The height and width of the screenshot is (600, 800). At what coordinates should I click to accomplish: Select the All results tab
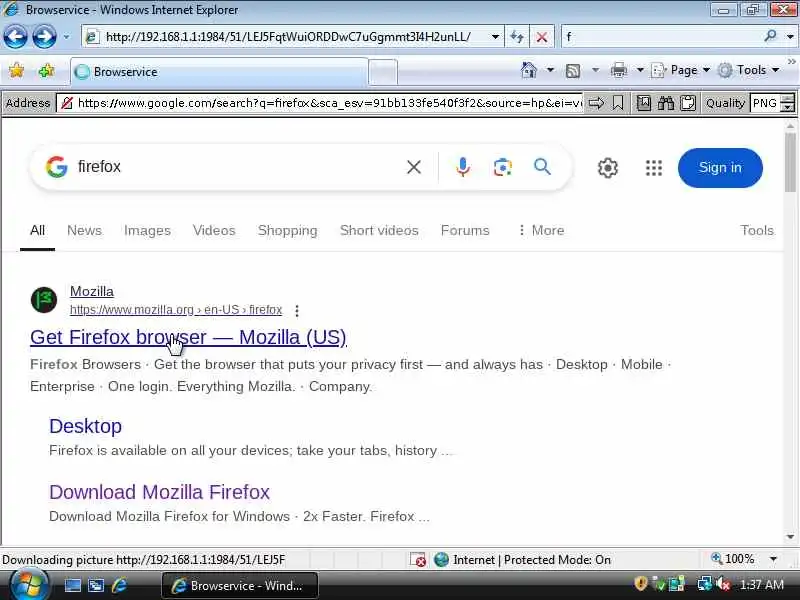coord(37,231)
